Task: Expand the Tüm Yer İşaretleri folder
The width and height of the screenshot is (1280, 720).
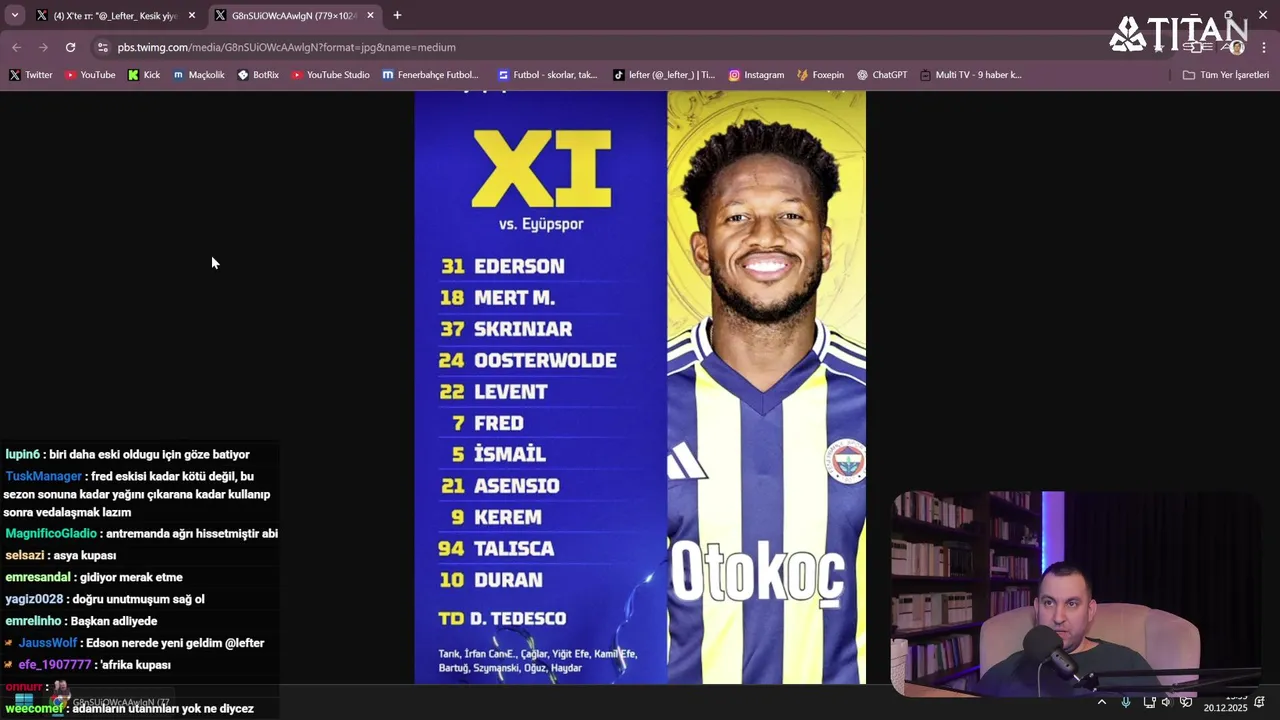Action: click(1225, 75)
